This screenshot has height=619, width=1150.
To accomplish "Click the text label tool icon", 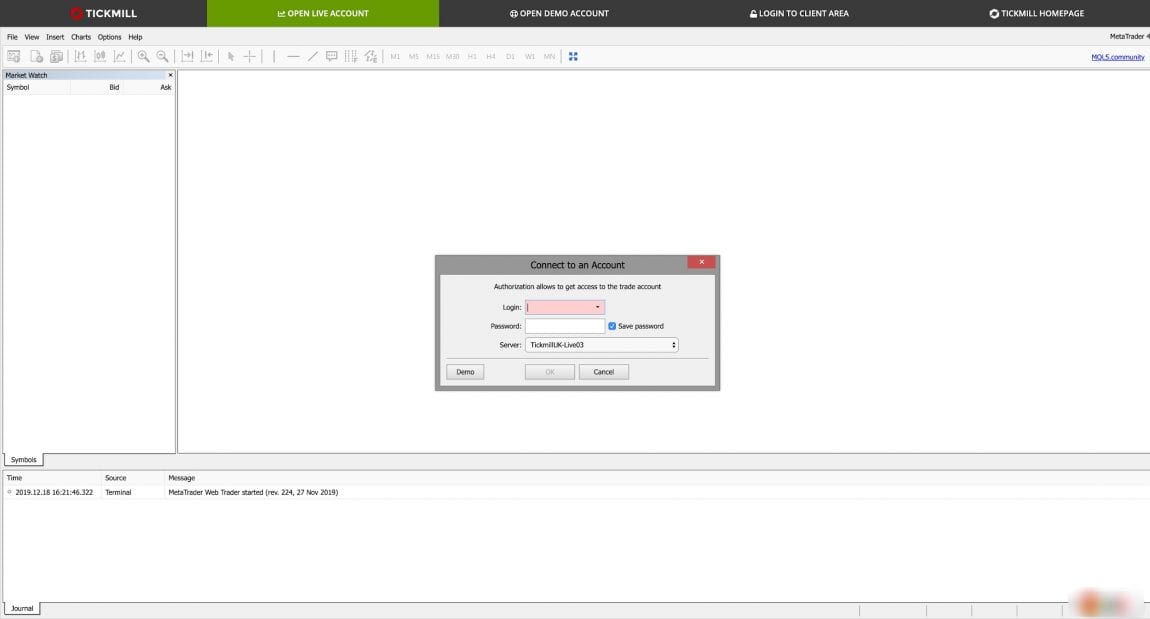I will pos(332,57).
